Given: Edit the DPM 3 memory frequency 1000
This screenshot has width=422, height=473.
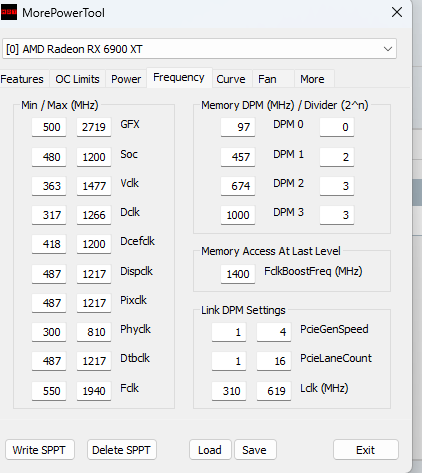Looking at the screenshot, I should (x=238, y=215).
